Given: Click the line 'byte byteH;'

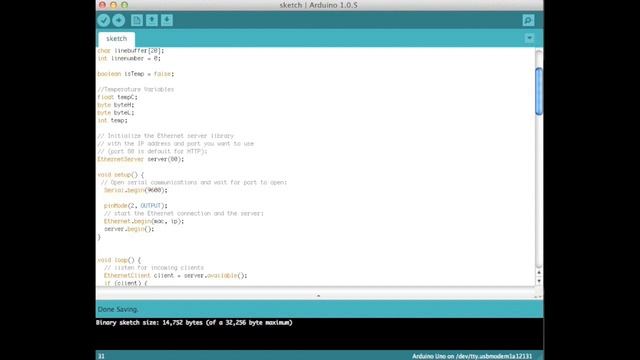Looking at the screenshot, I should (x=116, y=105).
